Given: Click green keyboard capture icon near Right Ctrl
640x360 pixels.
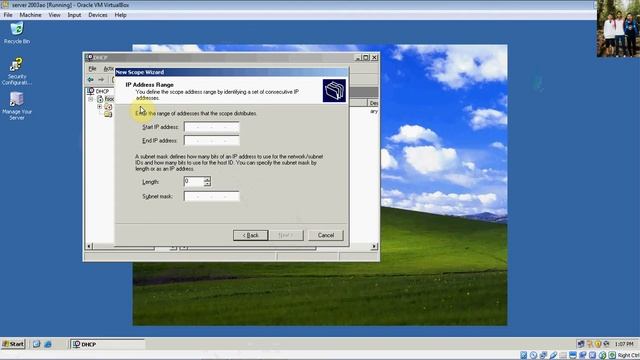Looking at the screenshot, I should coord(612,356).
